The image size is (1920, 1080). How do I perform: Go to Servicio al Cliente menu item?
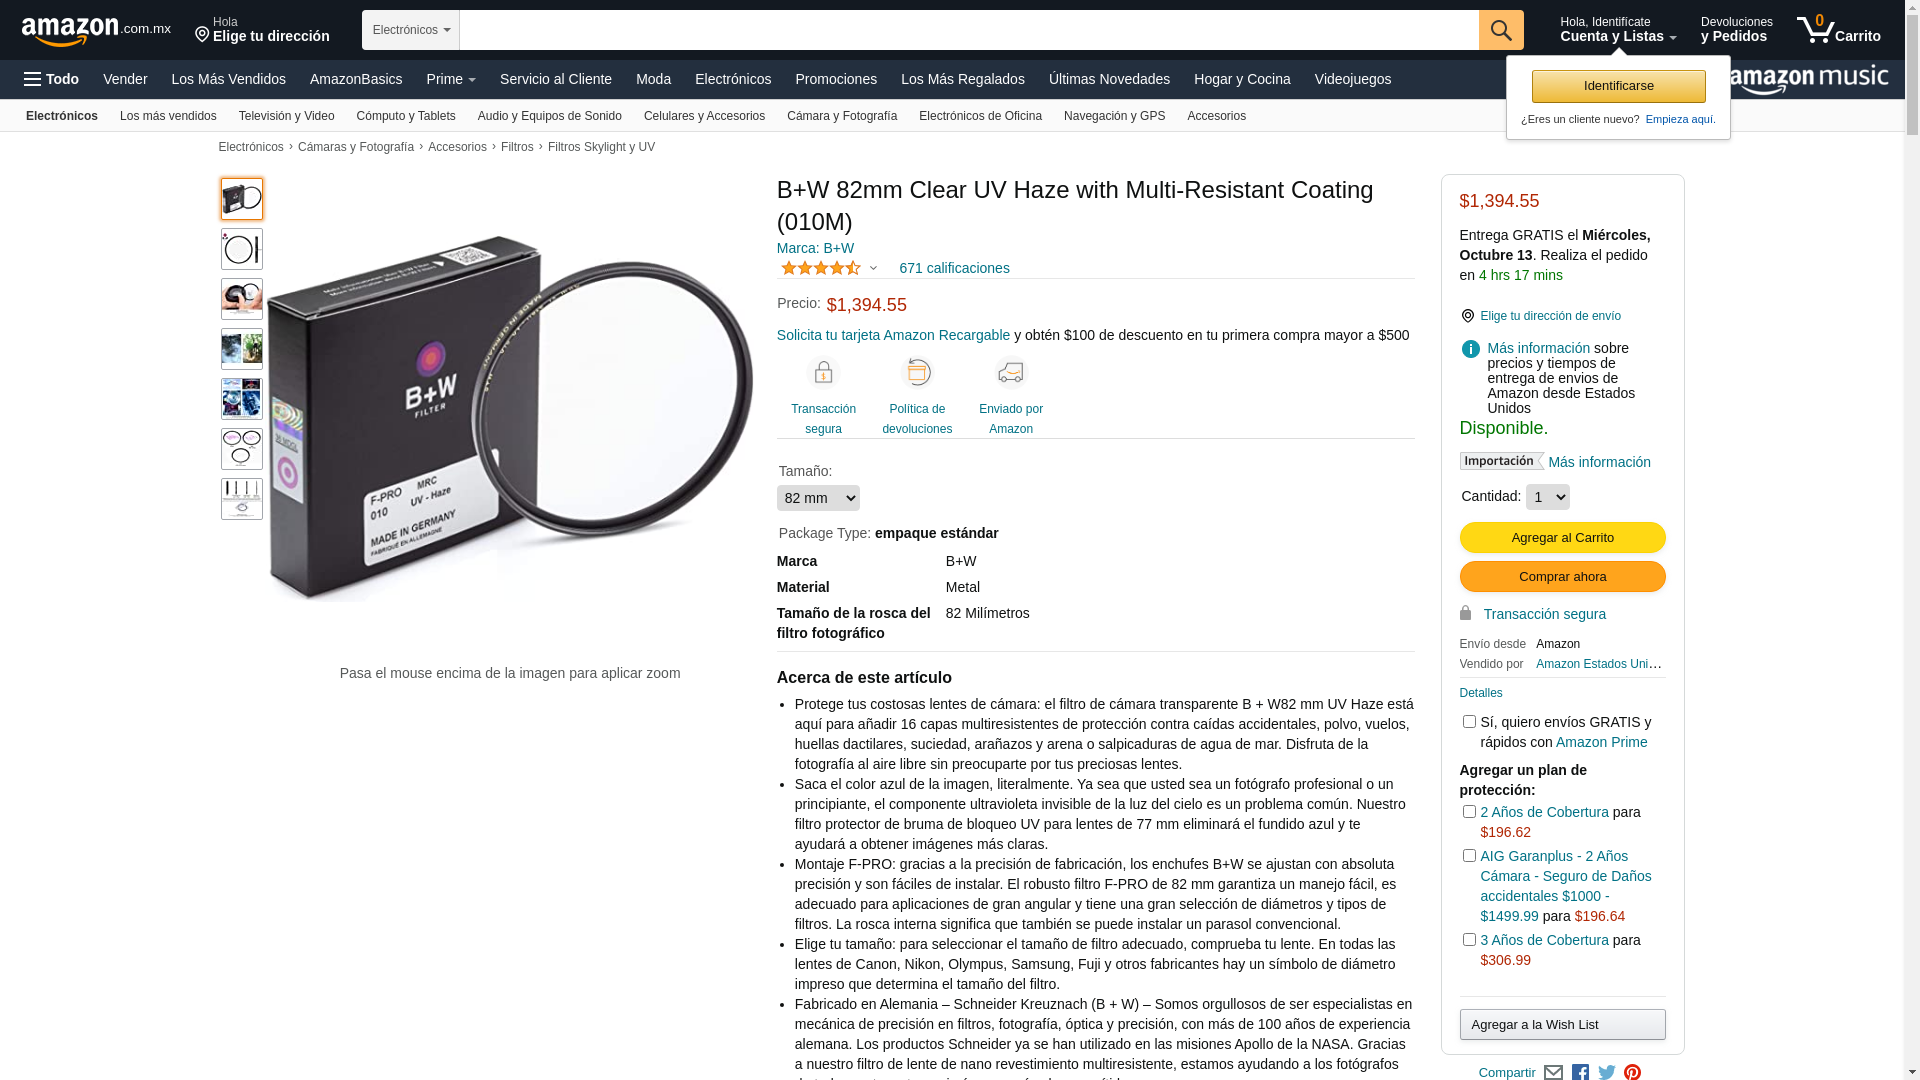tap(556, 79)
